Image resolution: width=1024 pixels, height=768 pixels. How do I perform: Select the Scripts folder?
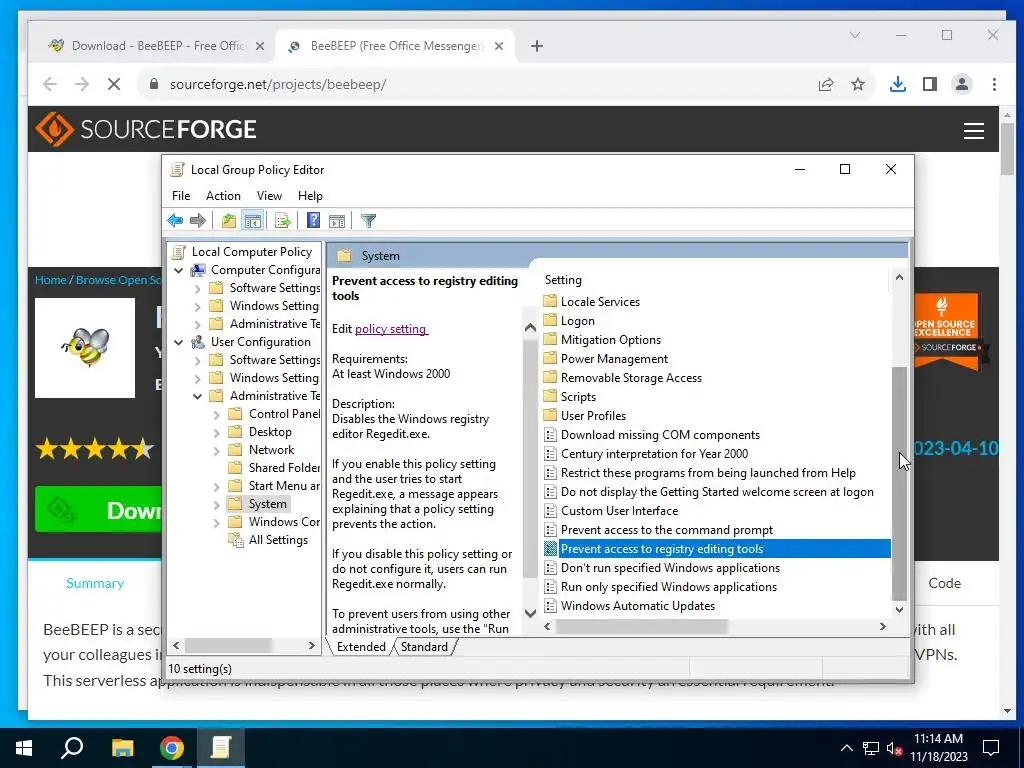pyautogui.click(x=578, y=396)
